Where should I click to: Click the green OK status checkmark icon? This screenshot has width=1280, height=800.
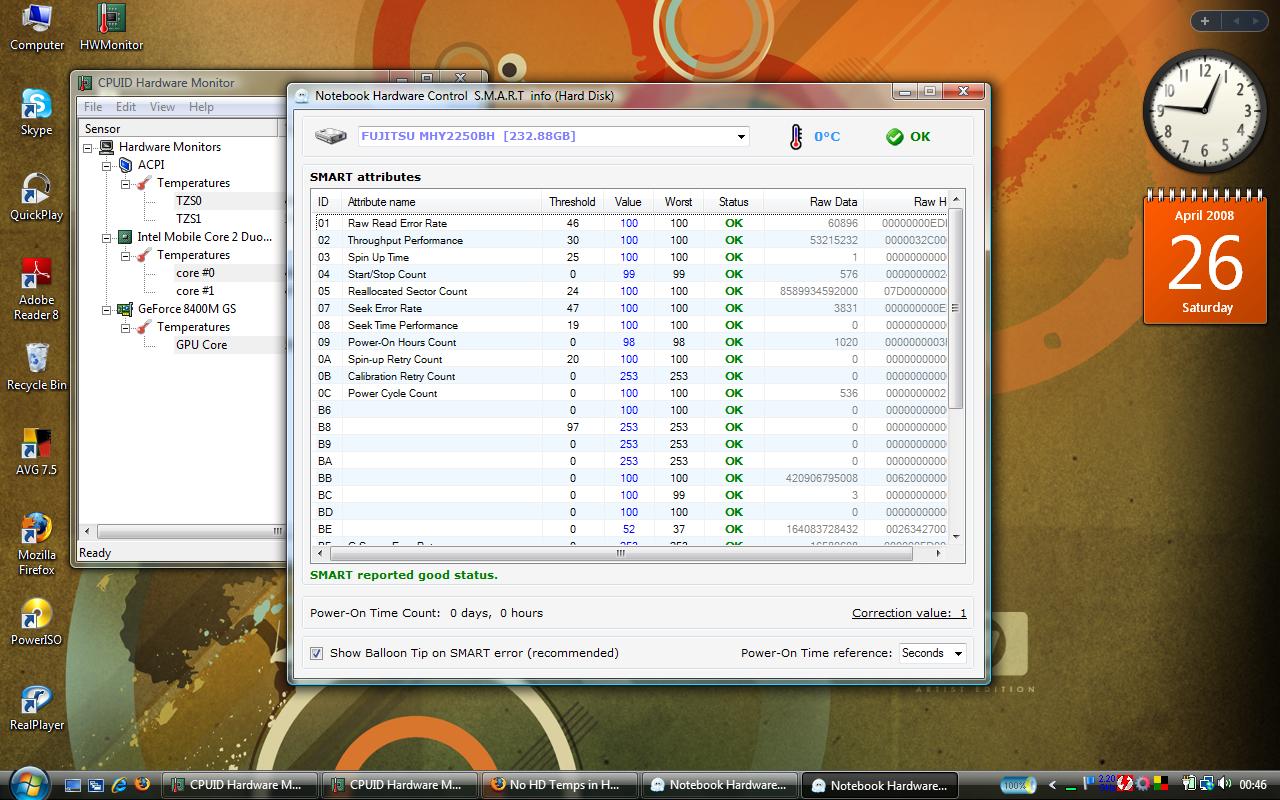click(x=895, y=137)
